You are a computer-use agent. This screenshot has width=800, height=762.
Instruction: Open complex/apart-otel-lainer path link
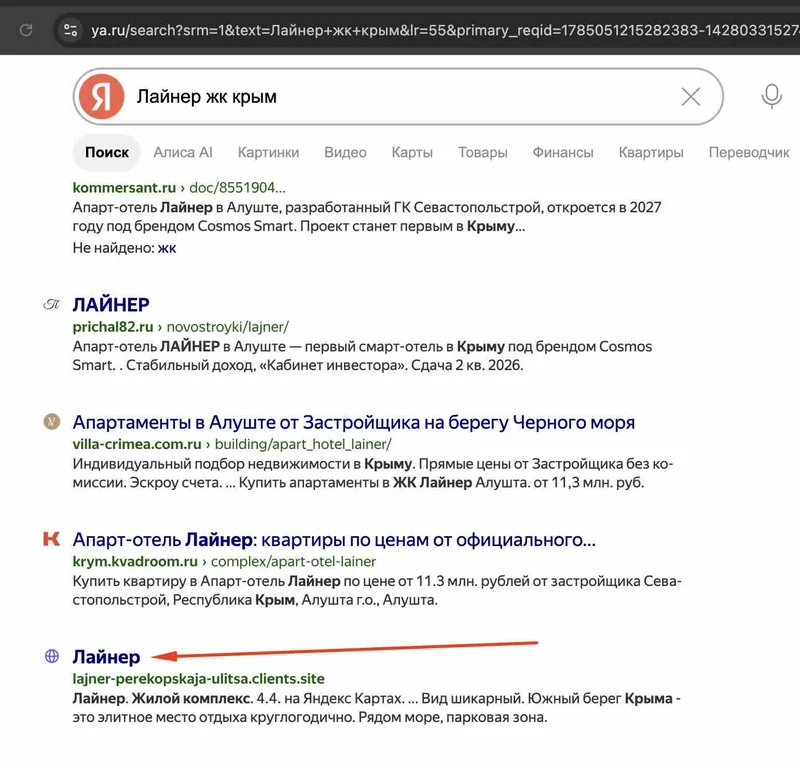pyautogui.click(x=293, y=562)
